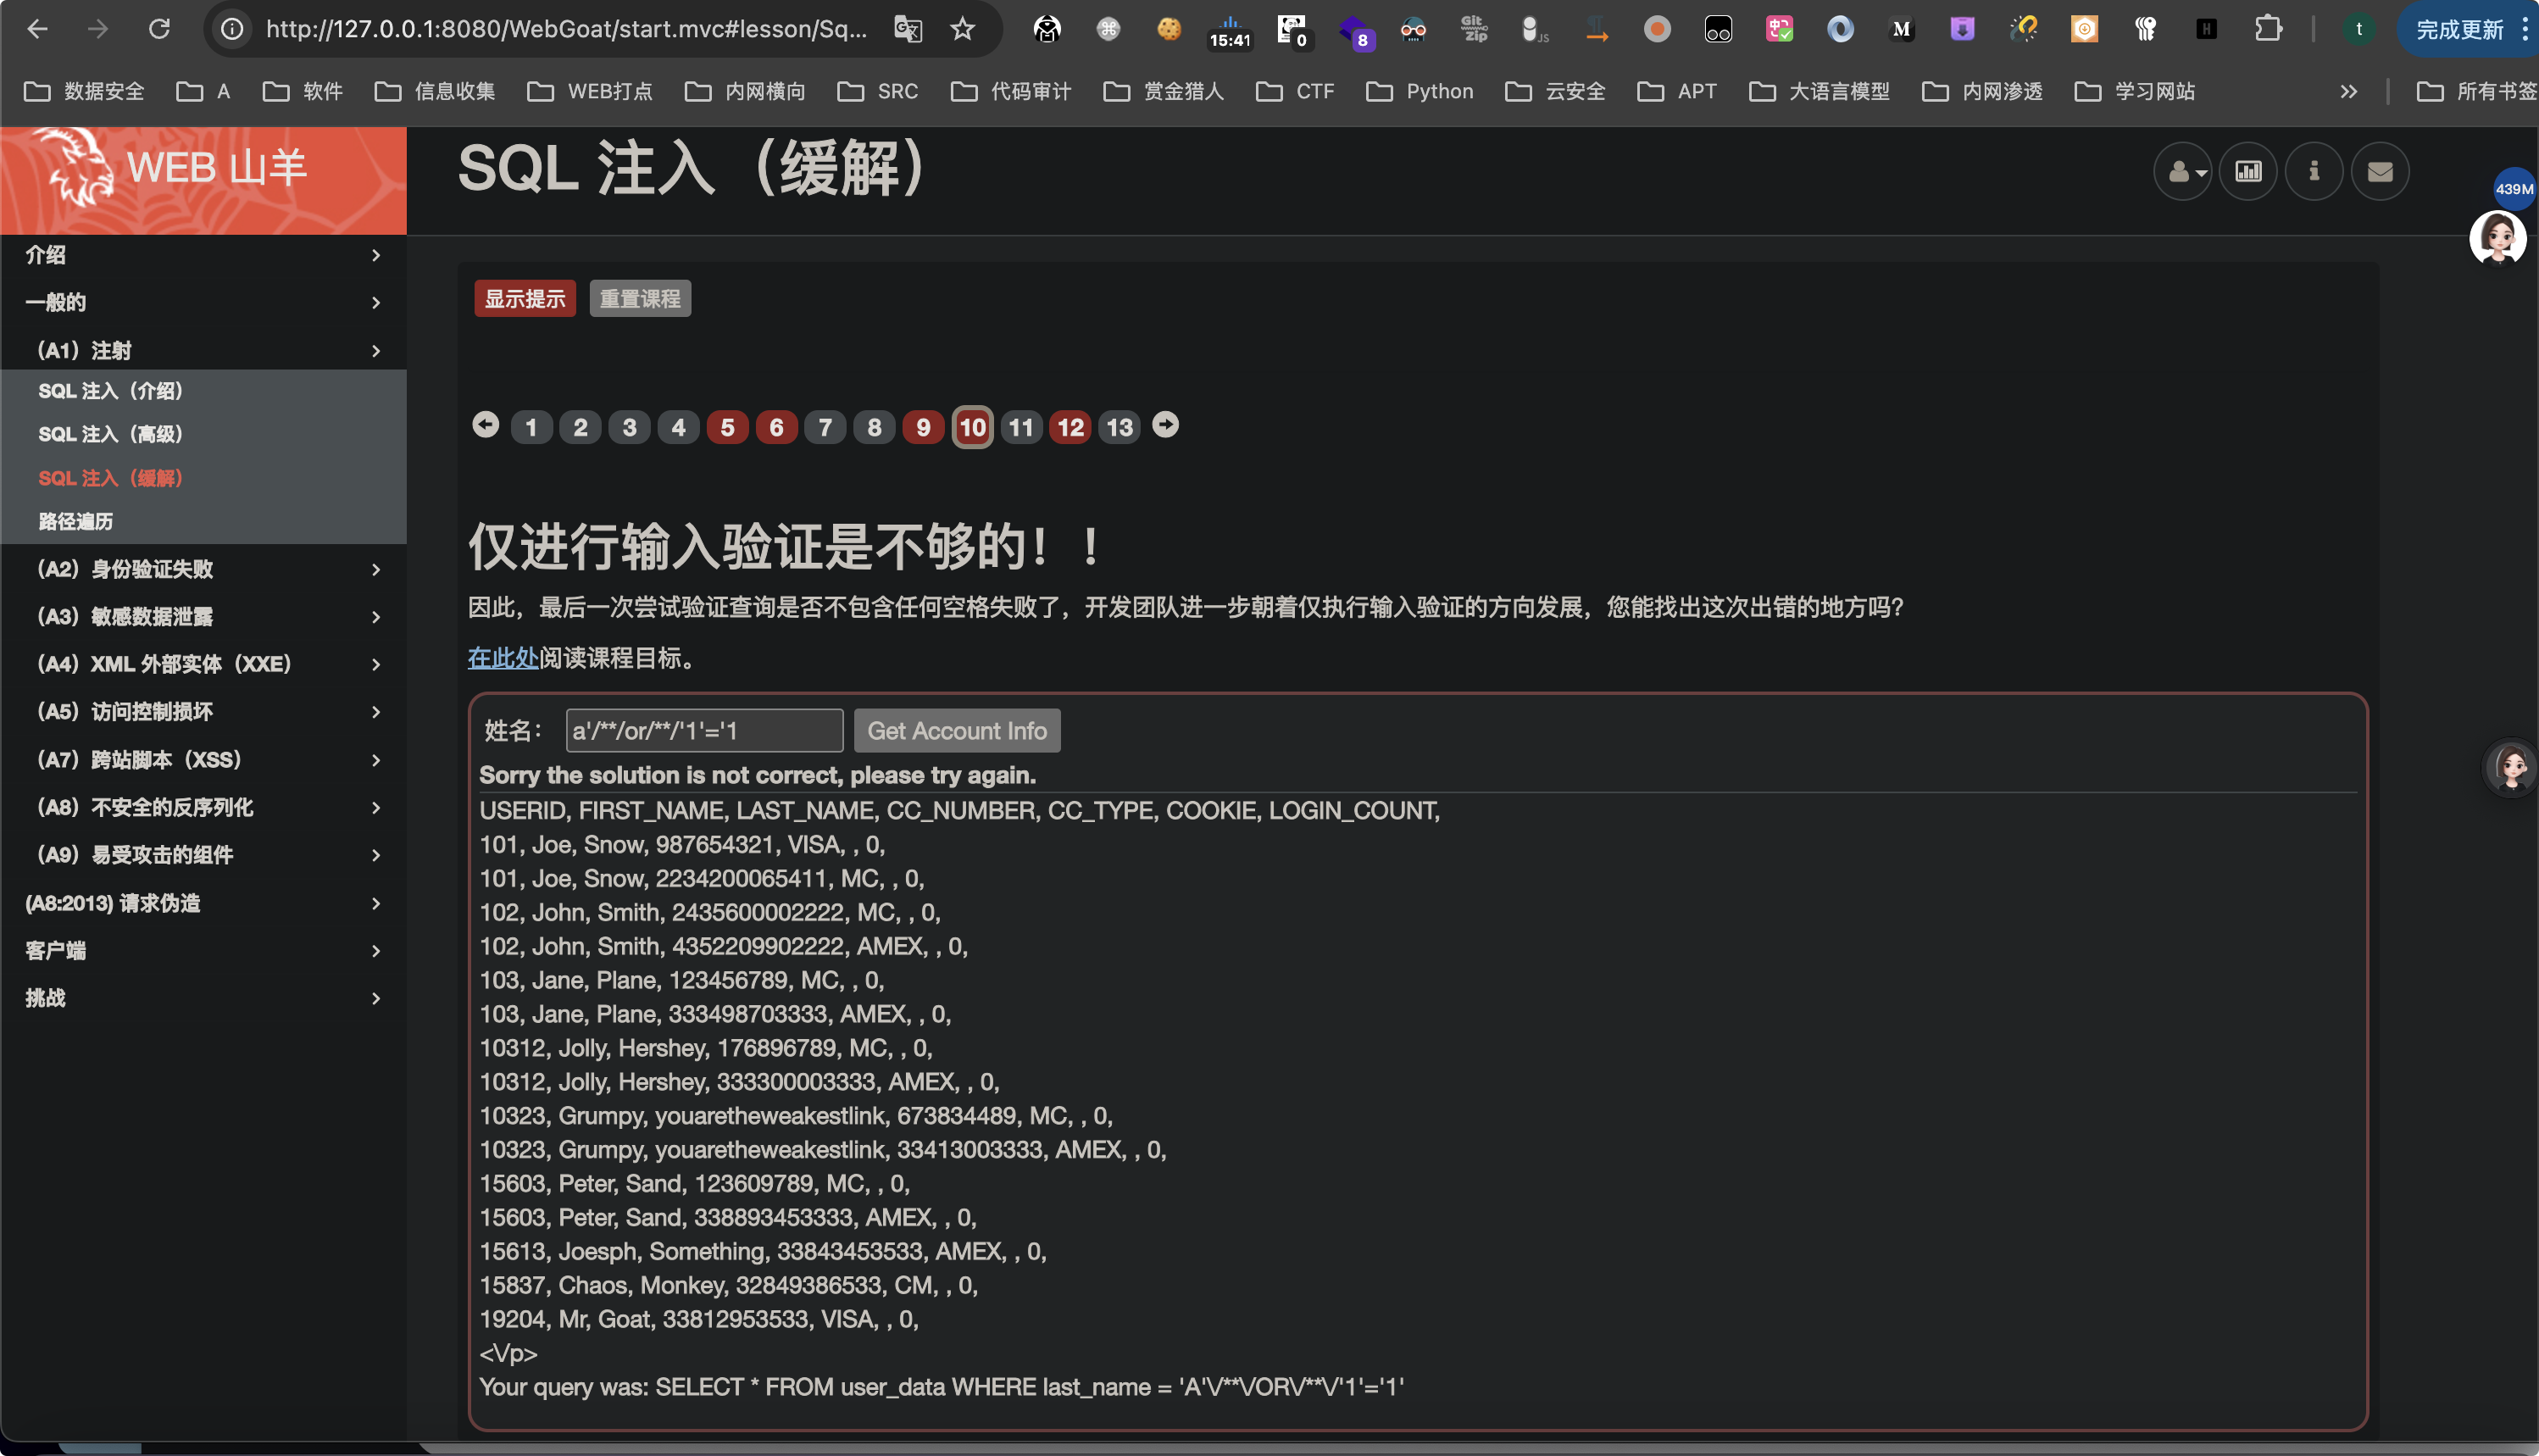Screen dimensions: 2539x1456
Task: Click the site info icon in address bar
Action: pyautogui.click(x=232, y=29)
